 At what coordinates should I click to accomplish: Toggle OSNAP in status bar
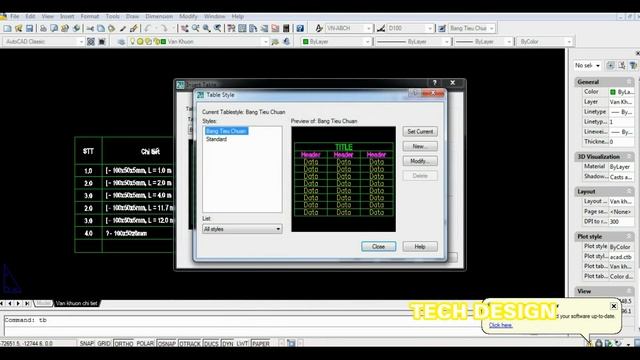(167, 344)
